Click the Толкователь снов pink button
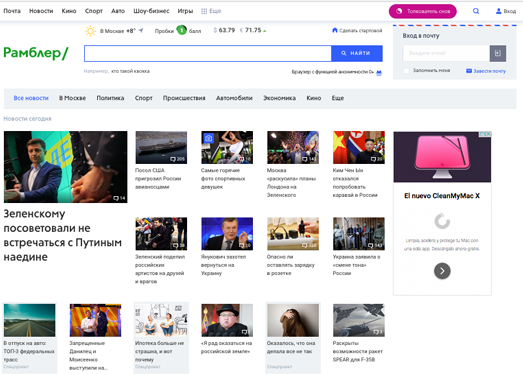This screenshot has width=523, height=375. (x=423, y=11)
